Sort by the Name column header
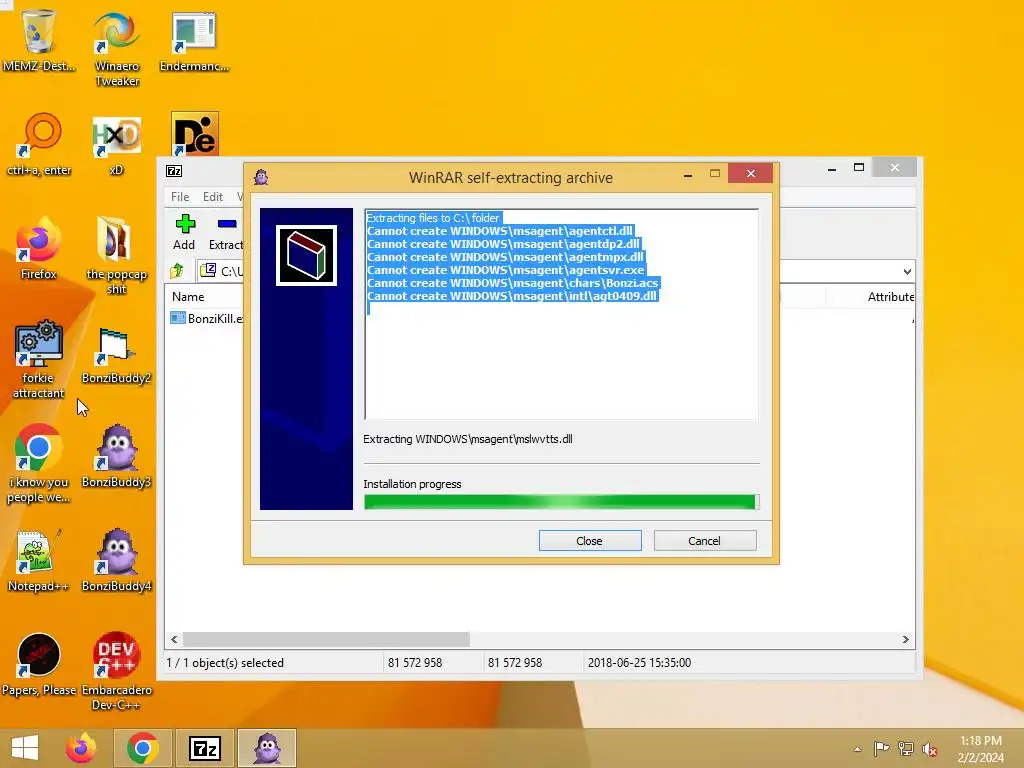 point(188,296)
